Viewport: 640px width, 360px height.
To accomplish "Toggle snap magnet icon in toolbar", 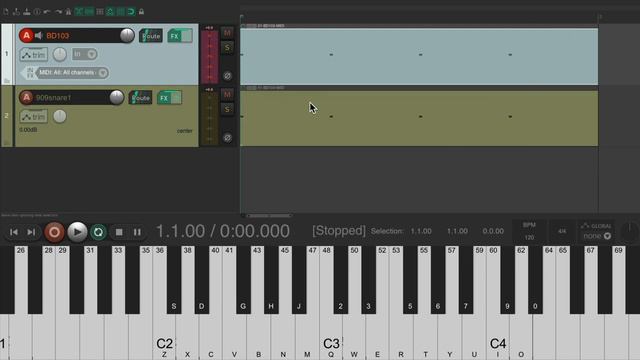I will click(x=131, y=12).
